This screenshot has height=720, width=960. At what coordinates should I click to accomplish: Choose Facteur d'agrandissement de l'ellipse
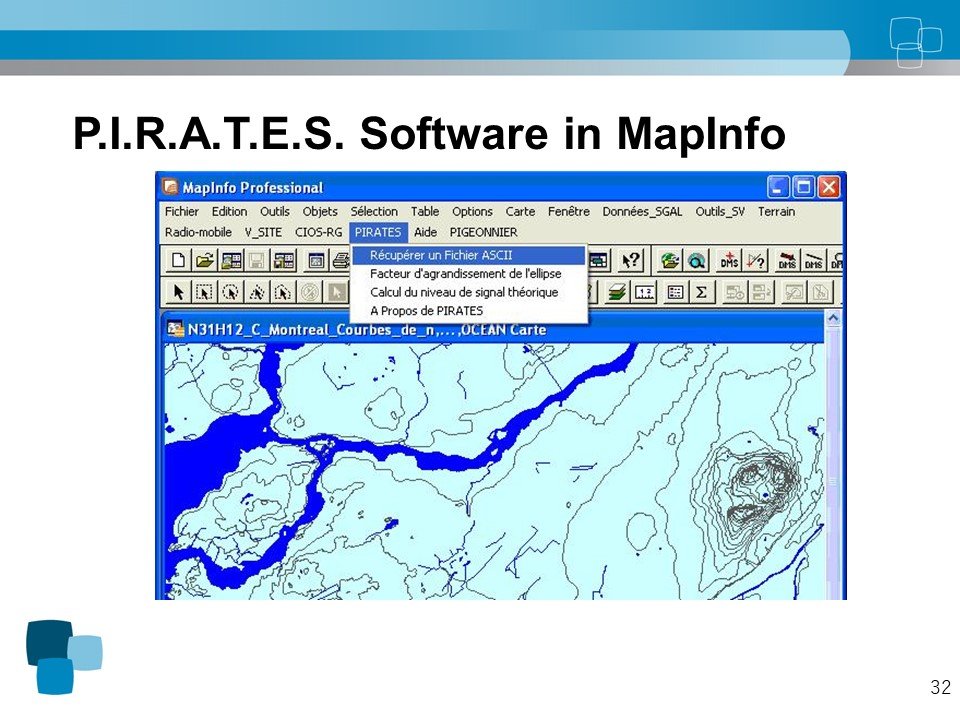click(468, 274)
